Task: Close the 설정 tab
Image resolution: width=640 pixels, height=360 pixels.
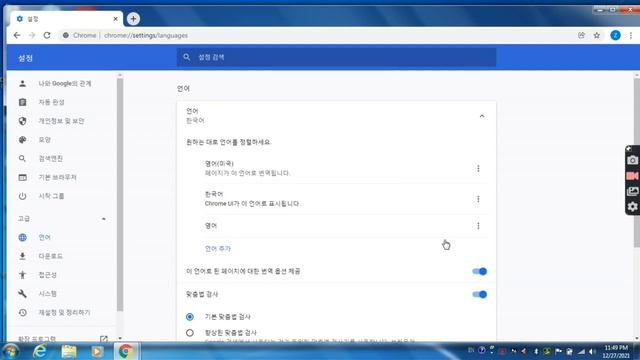Action: 116,19
